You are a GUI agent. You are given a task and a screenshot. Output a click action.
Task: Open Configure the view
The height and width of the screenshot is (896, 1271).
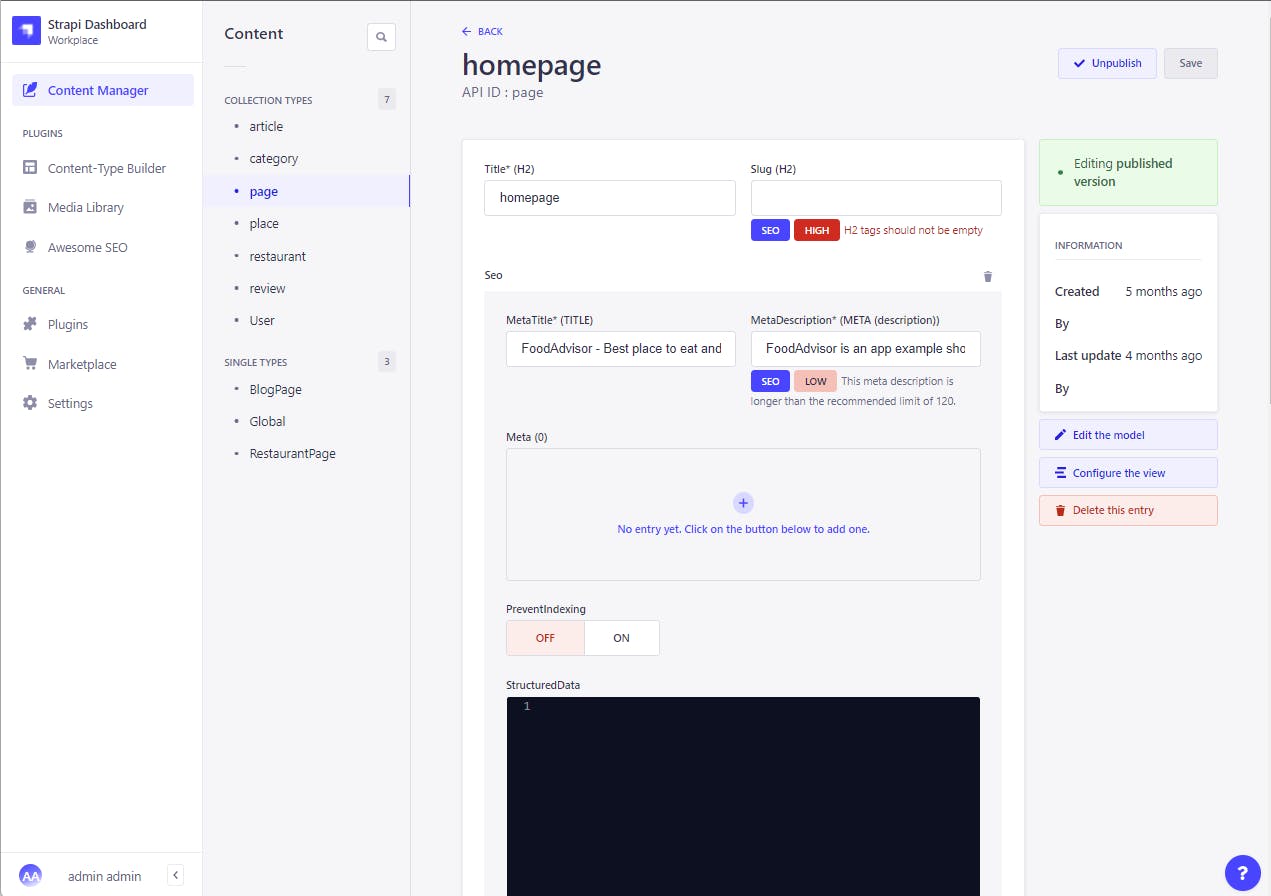click(1128, 472)
